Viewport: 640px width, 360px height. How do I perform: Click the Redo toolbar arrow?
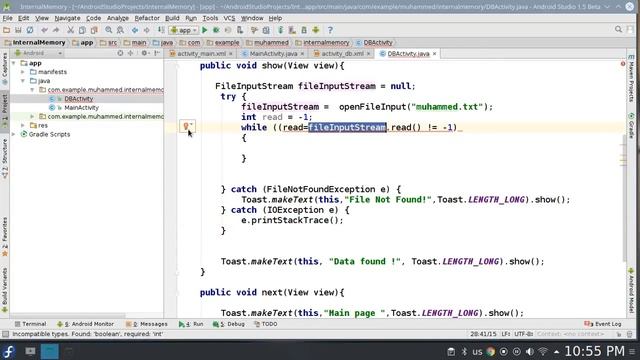click(x=56, y=30)
